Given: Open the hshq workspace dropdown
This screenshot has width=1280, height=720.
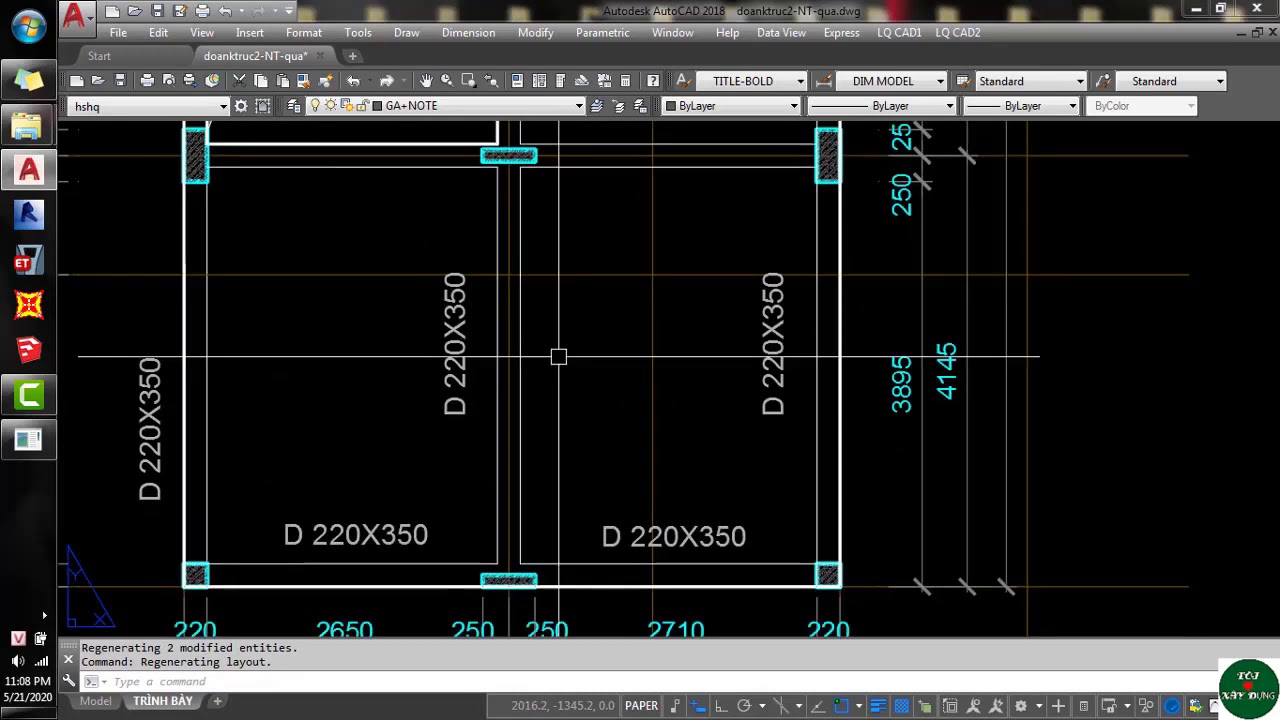Looking at the screenshot, I should point(223,106).
